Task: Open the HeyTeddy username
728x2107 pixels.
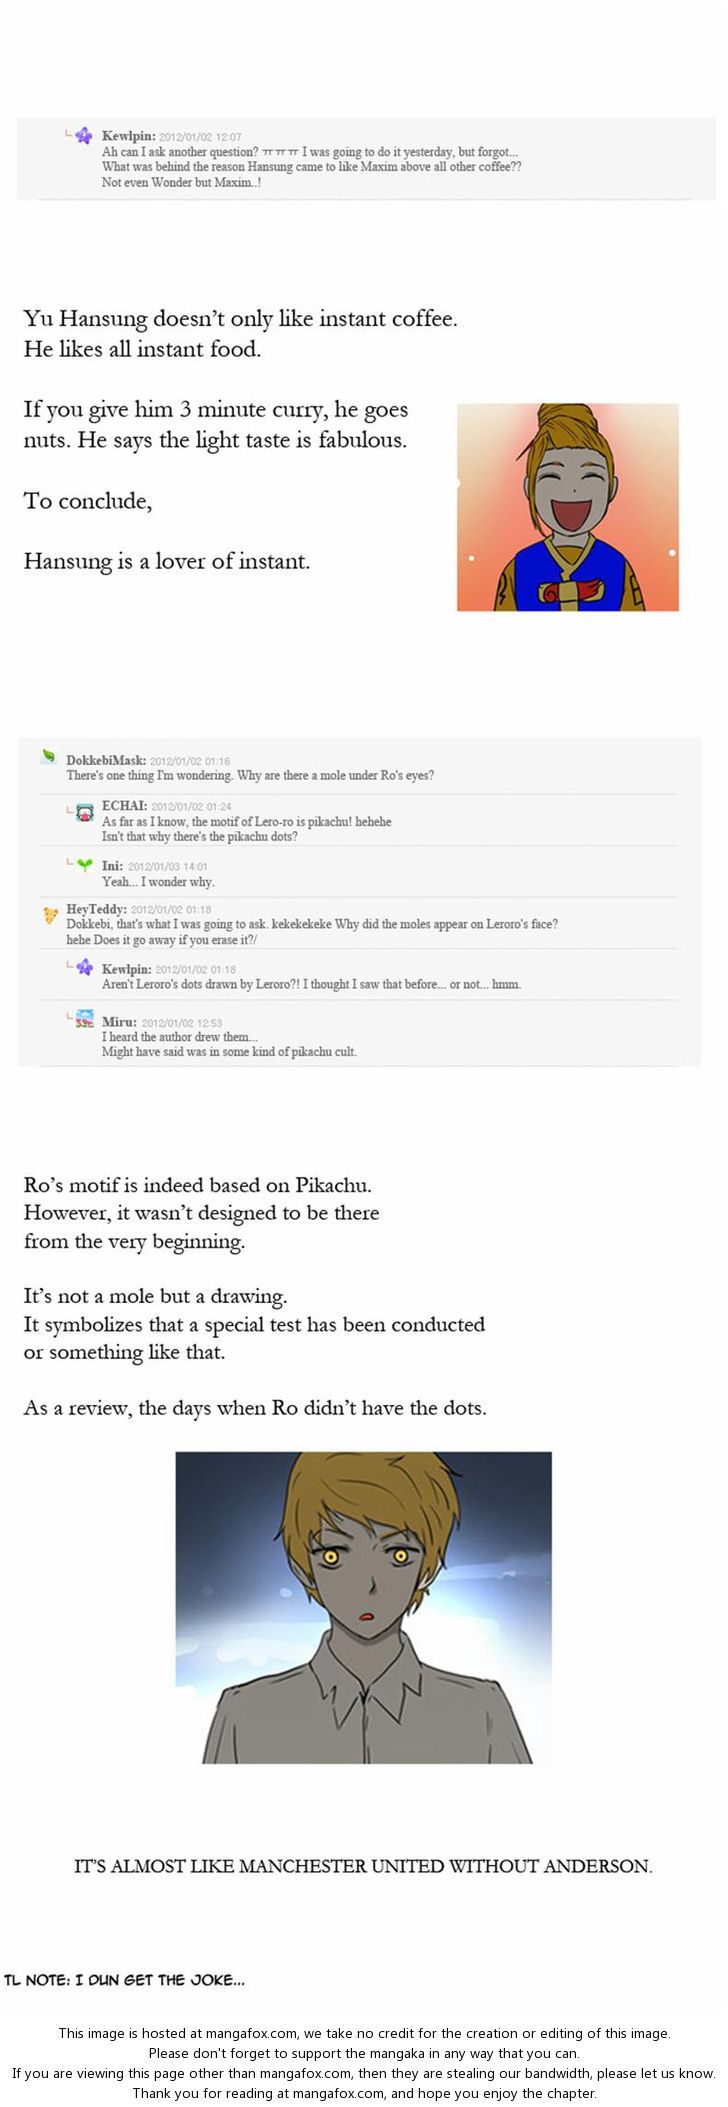Action: coord(96,909)
